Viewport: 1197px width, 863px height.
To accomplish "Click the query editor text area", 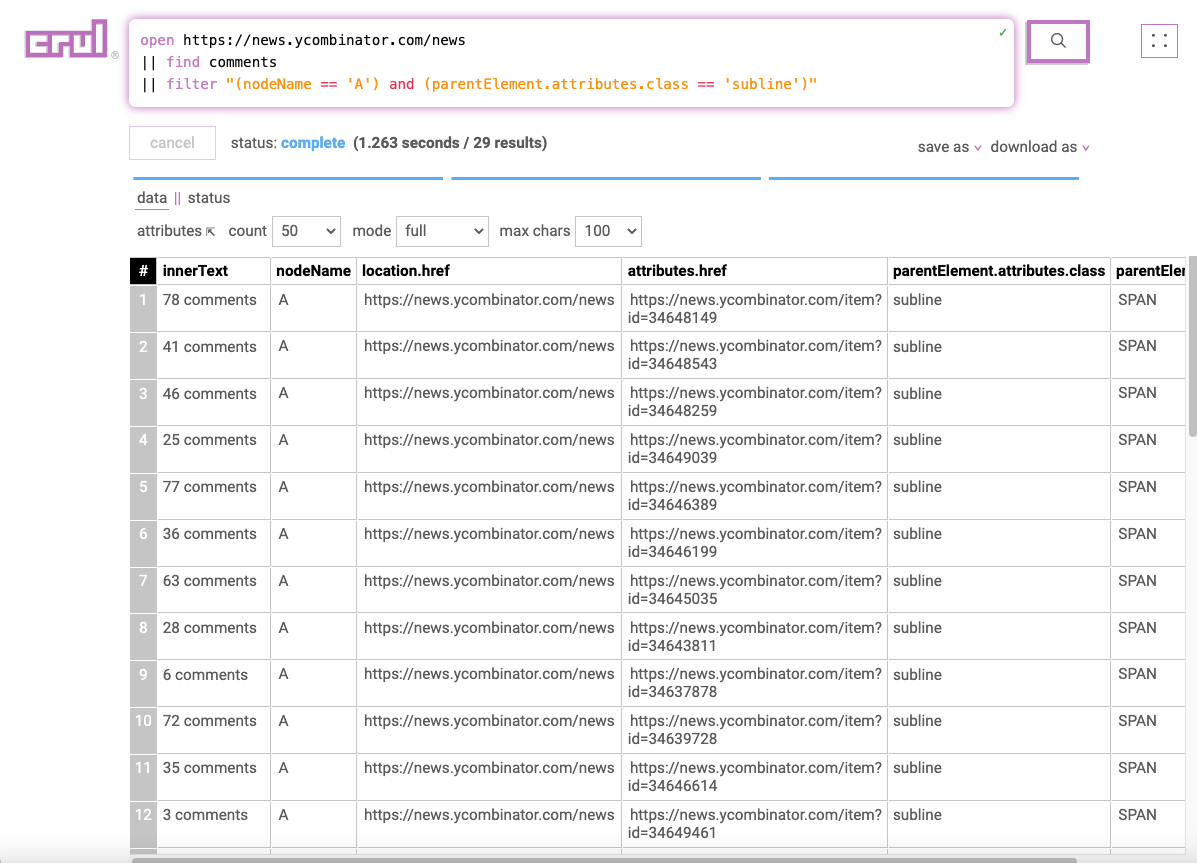I will point(571,63).
